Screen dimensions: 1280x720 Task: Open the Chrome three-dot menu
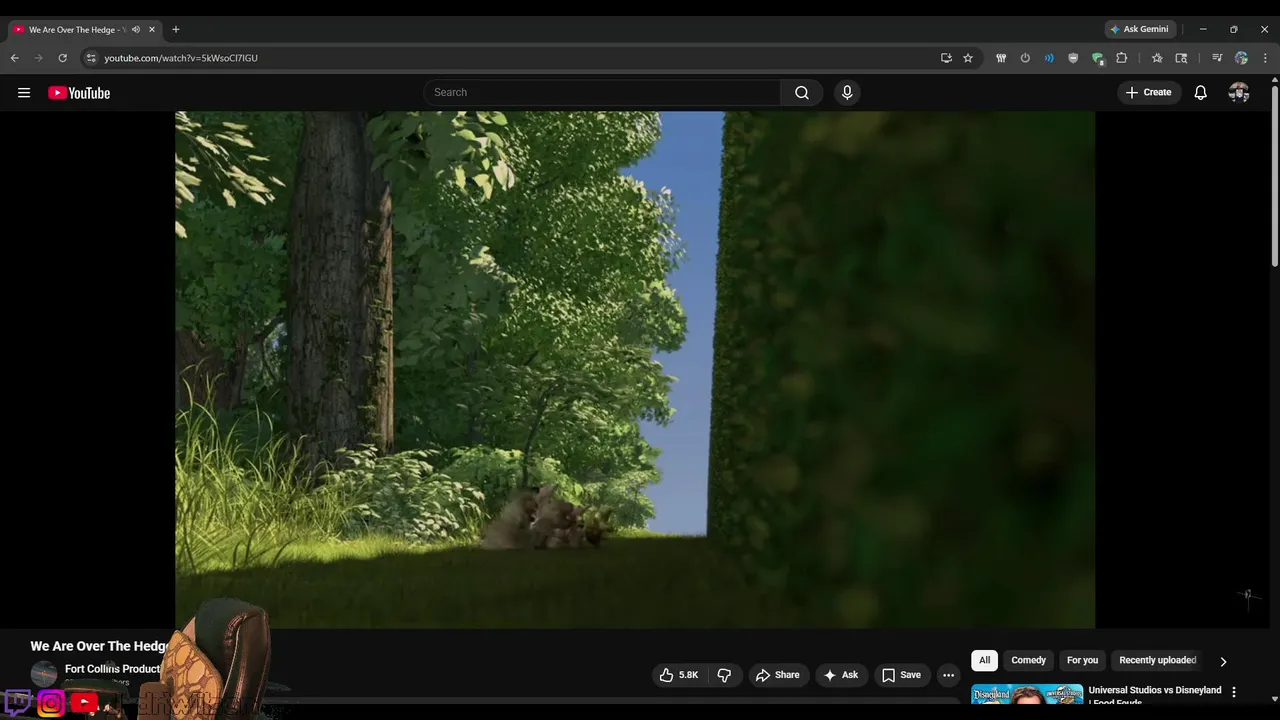(1265, 58)
